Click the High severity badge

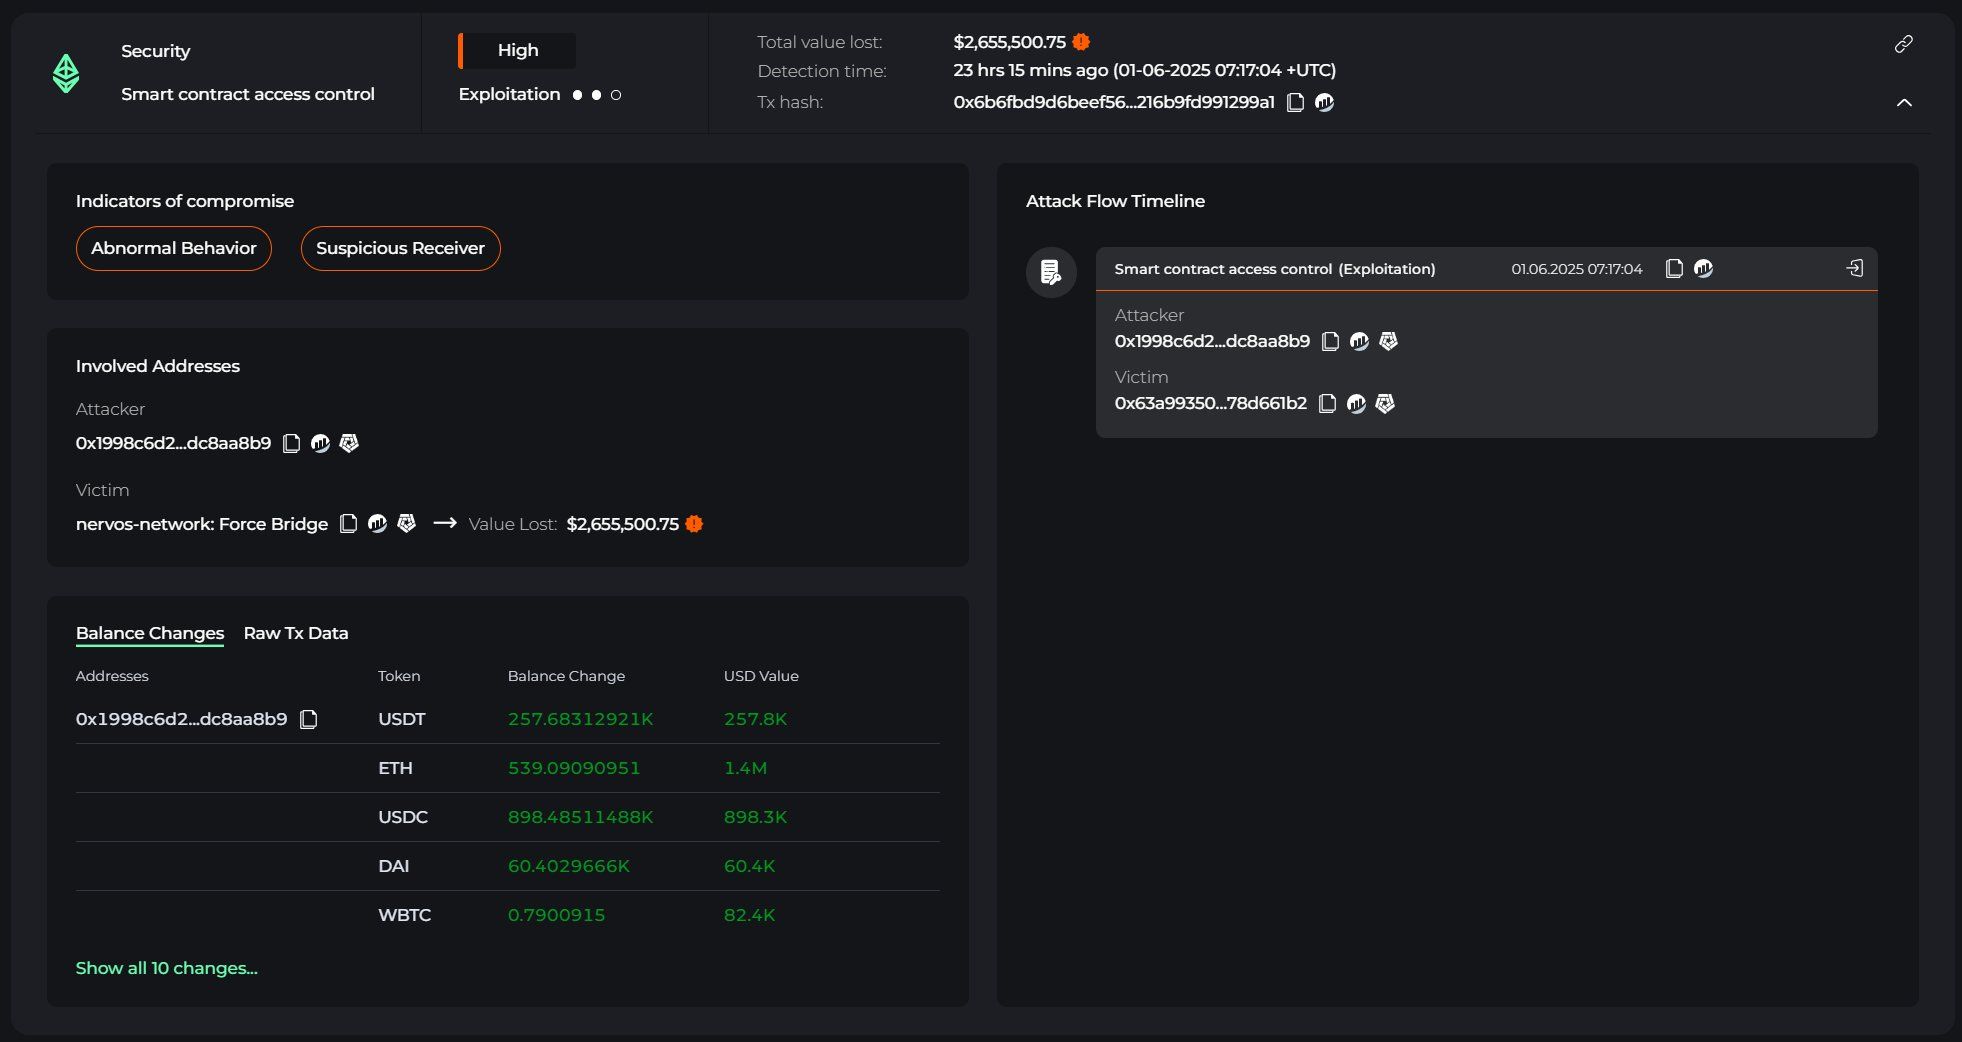point(517,50)
